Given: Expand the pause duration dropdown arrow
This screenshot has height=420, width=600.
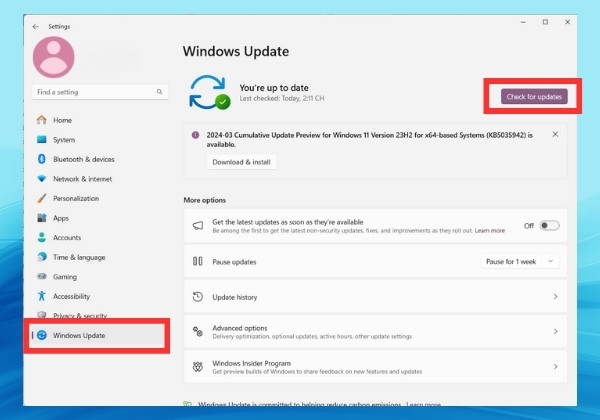Looking at the screenshot, I should click(x=551, y=262).
